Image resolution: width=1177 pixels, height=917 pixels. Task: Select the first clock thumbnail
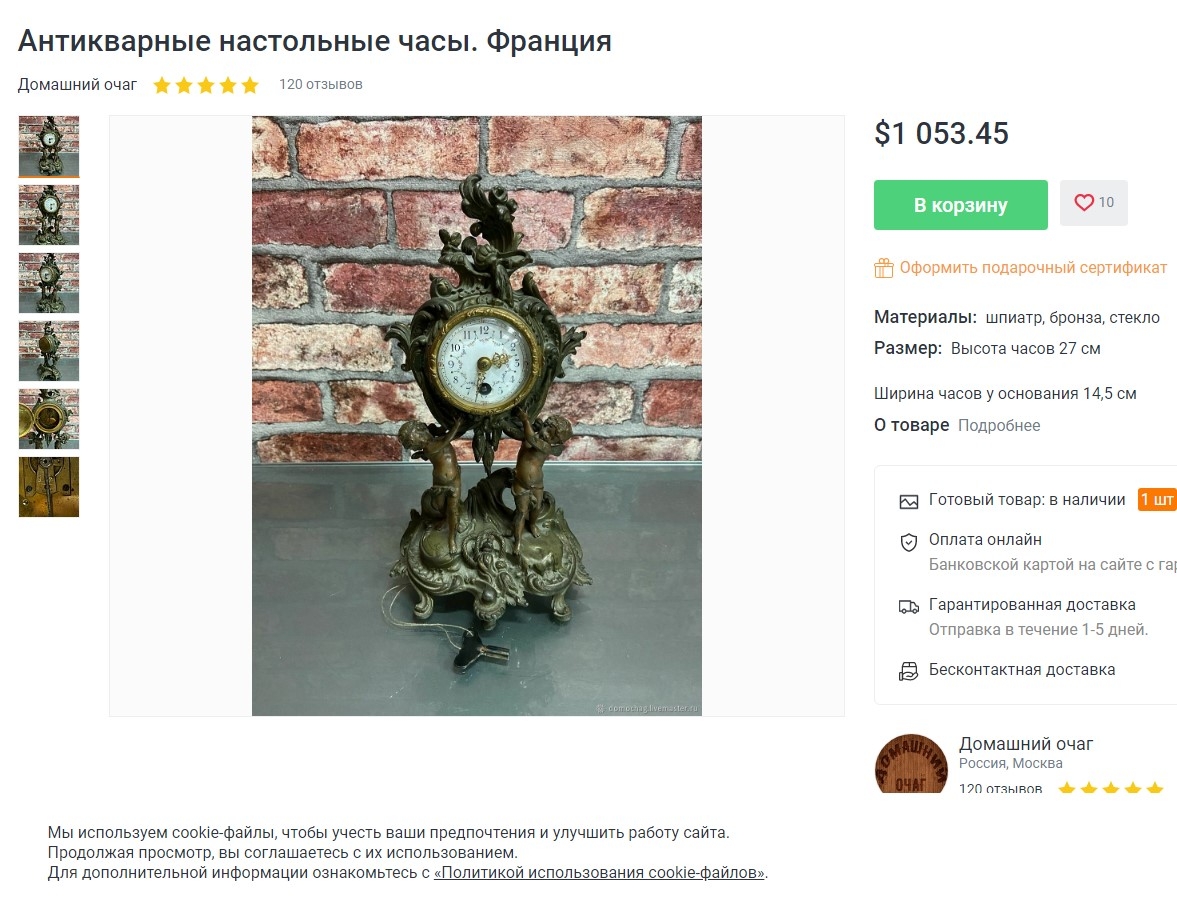click(x=49, y=146)
